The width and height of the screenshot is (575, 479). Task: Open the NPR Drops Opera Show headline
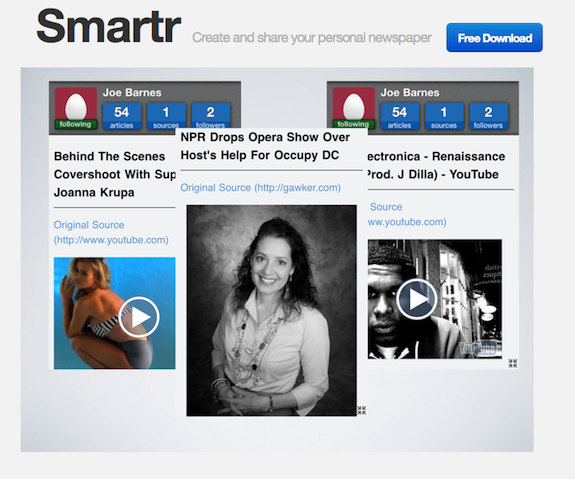pyautogui.click(x=265, y=146)
